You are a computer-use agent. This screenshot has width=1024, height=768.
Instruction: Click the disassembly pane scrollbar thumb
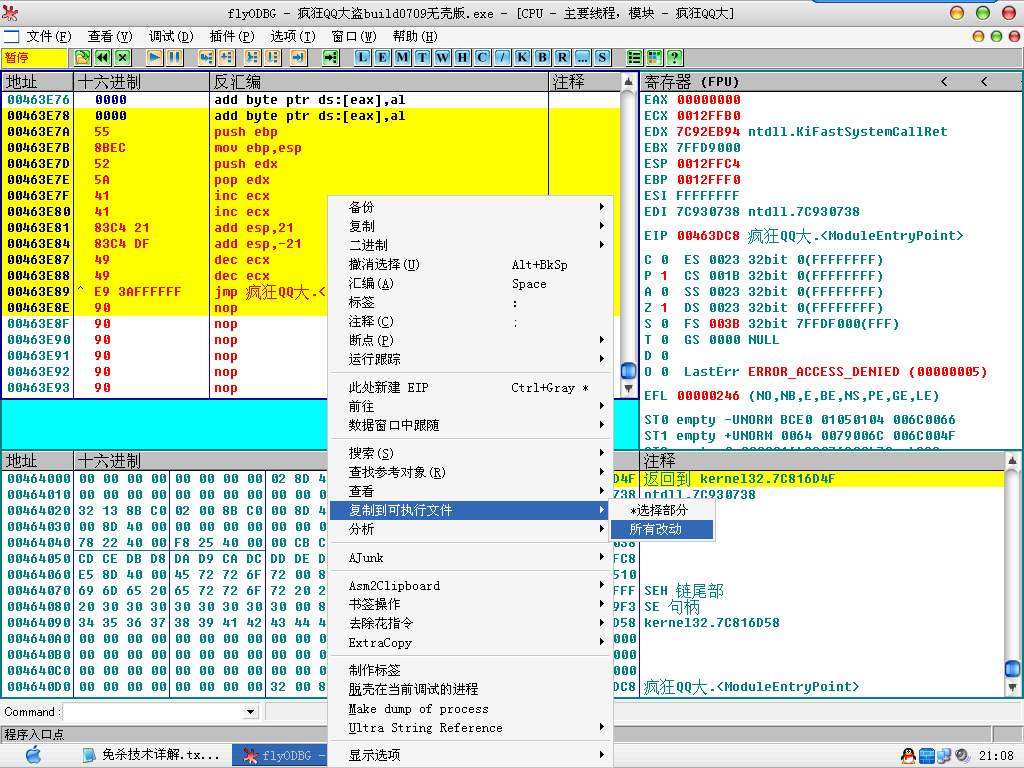628,371
